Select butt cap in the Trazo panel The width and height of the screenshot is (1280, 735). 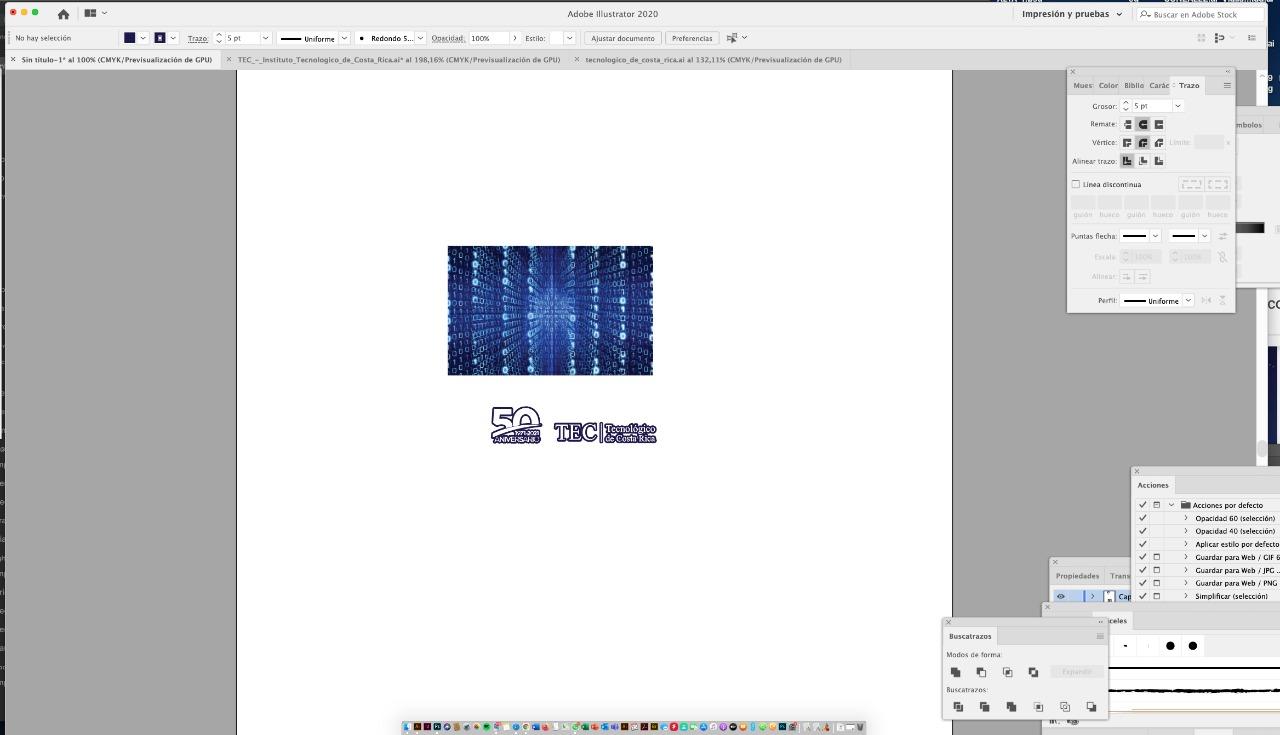[1127, 124]
